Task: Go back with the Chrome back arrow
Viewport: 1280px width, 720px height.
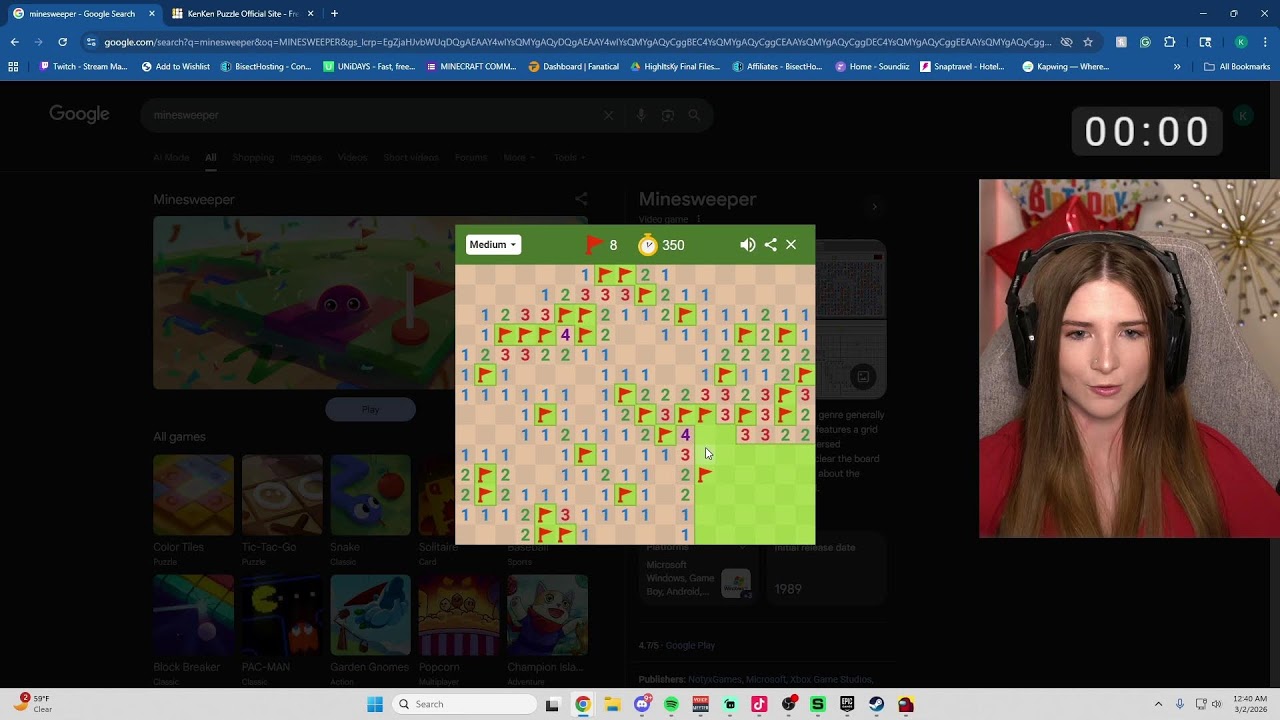Action: click(14, 42)
